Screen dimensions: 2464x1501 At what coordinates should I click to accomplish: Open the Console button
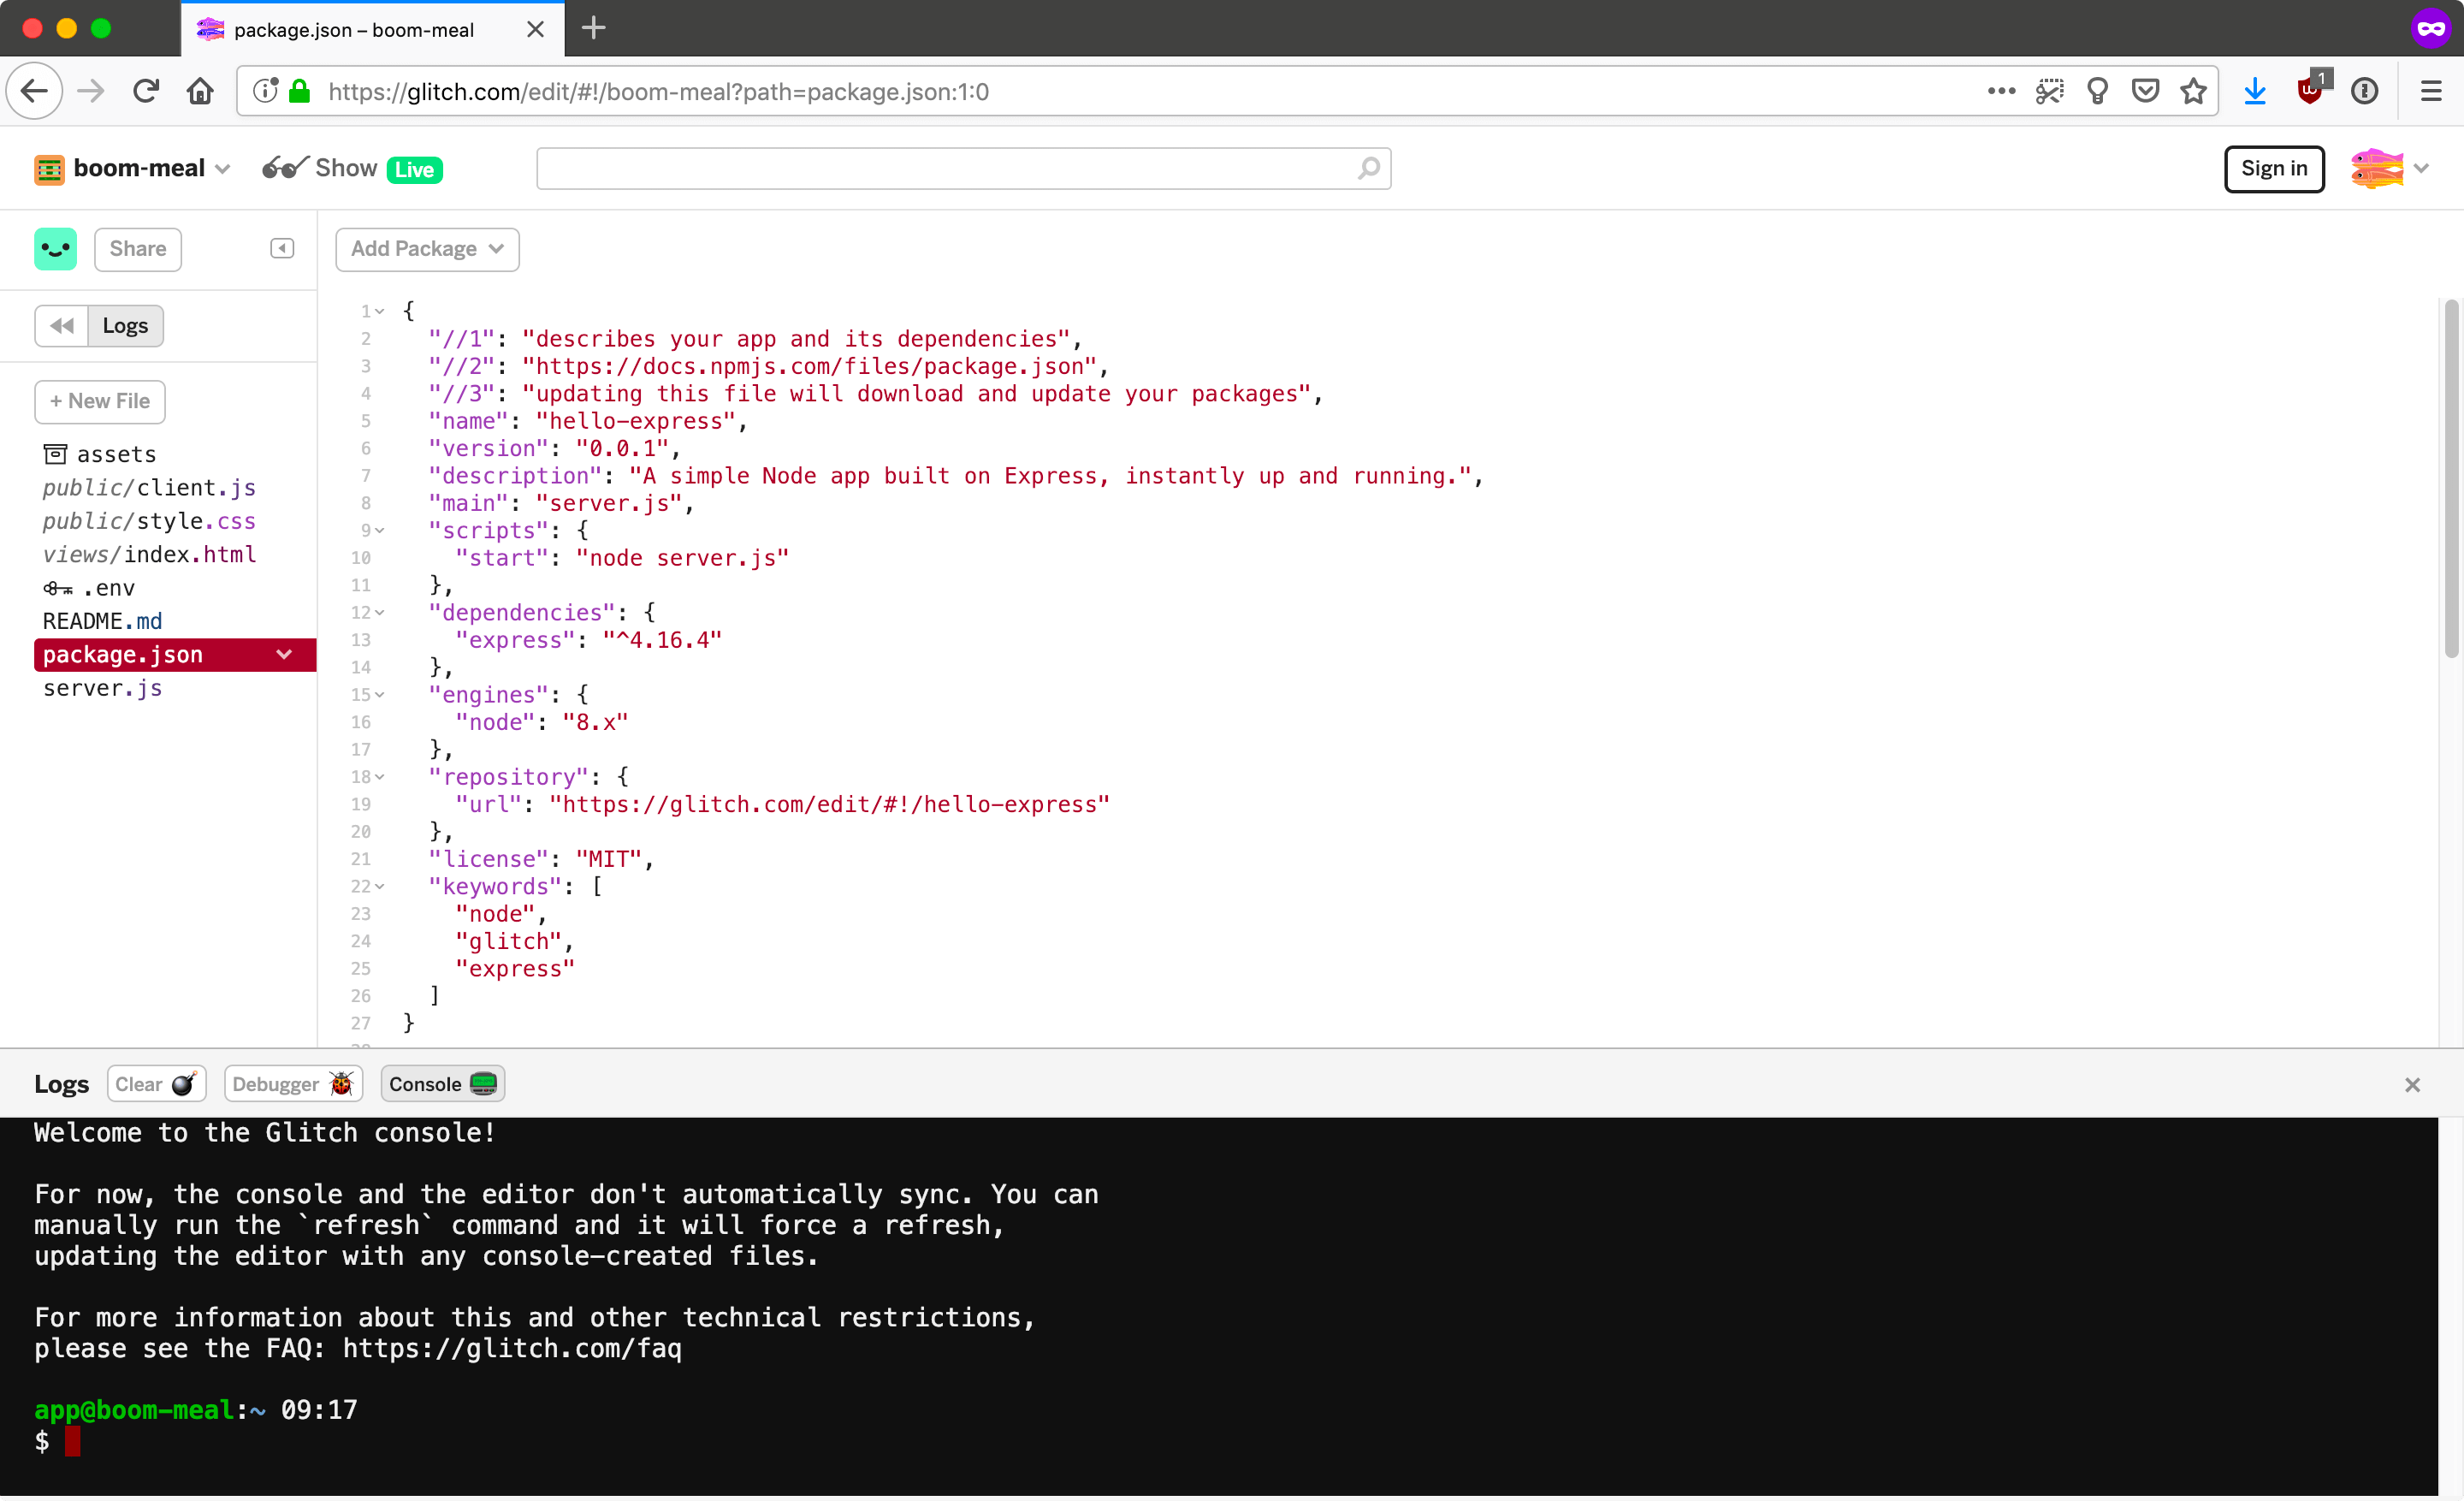click(442, 1085)
